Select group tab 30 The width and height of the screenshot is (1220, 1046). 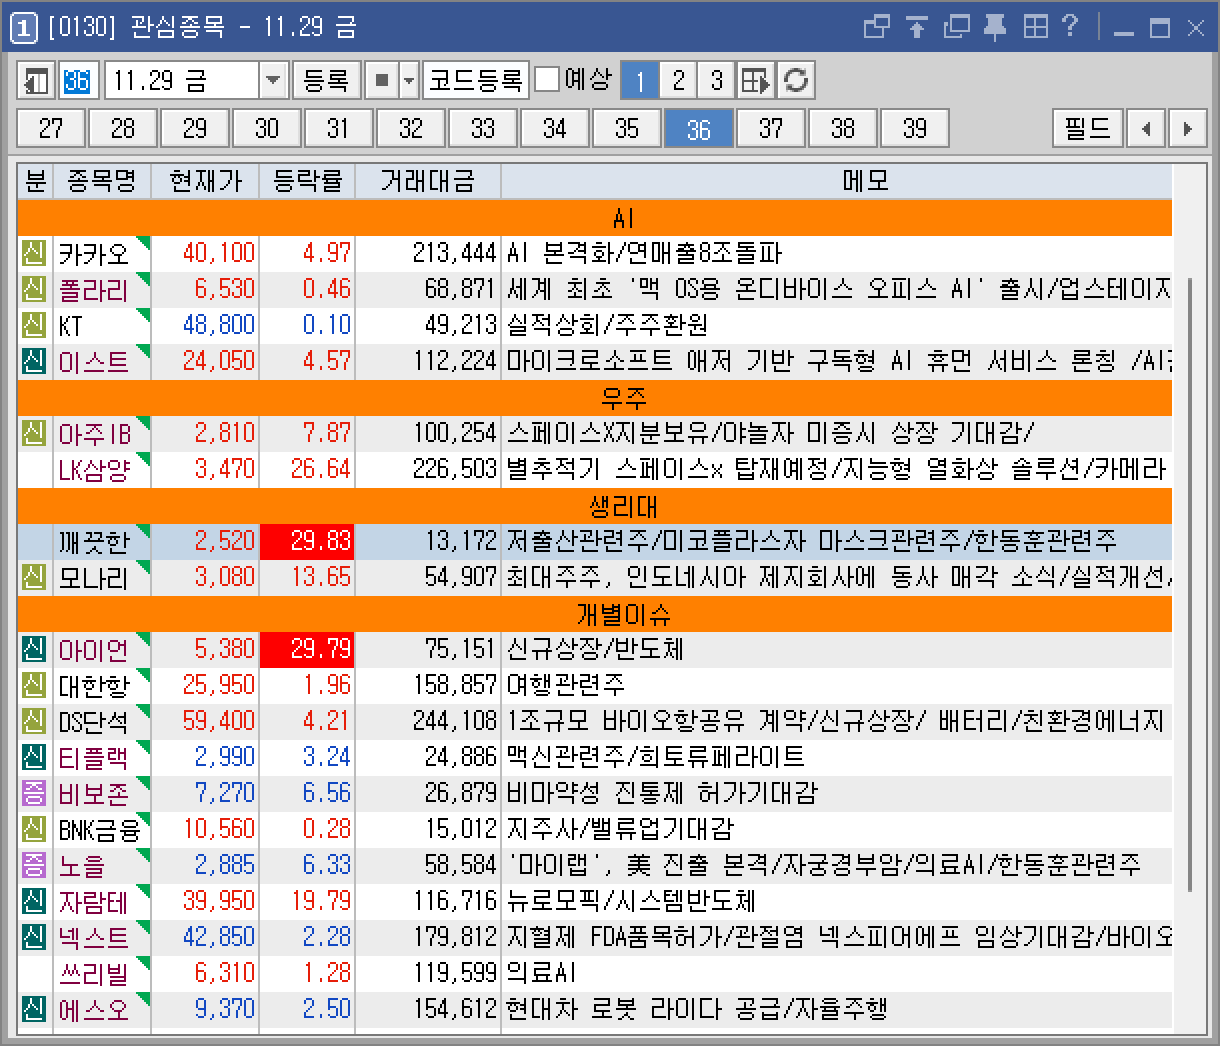pos(267,128)
